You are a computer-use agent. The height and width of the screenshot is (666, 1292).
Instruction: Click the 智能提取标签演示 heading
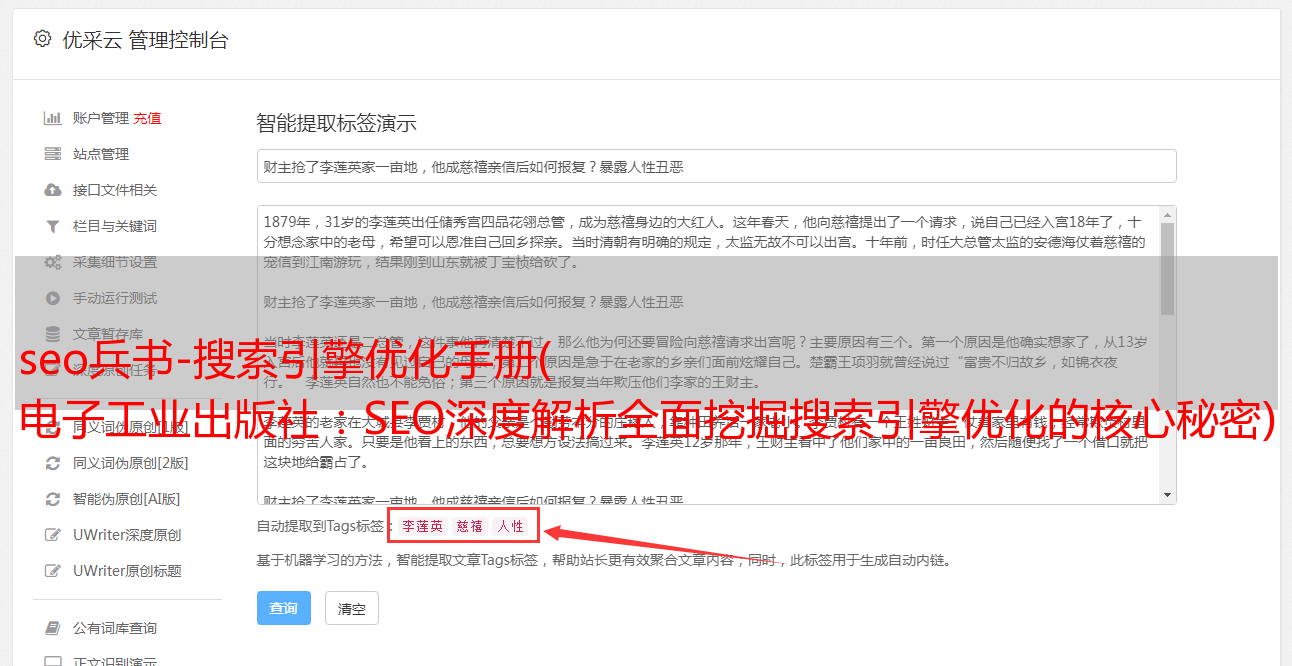336,124
